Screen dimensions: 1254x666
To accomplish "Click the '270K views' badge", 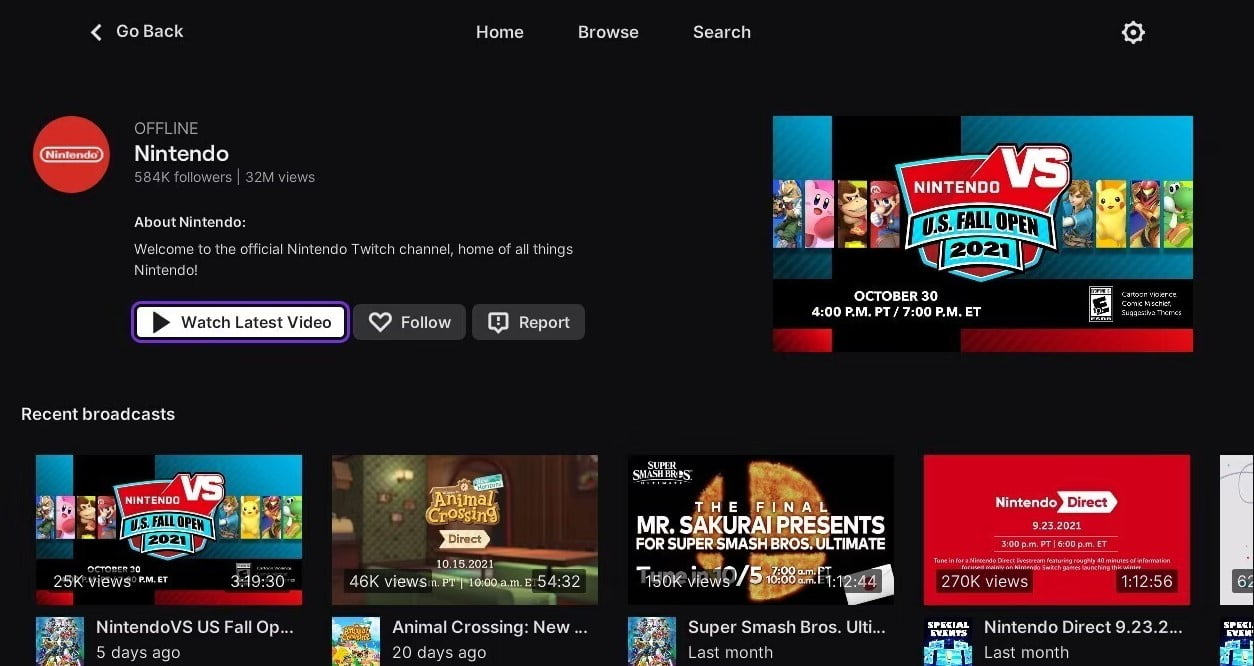I will (984, 581).
